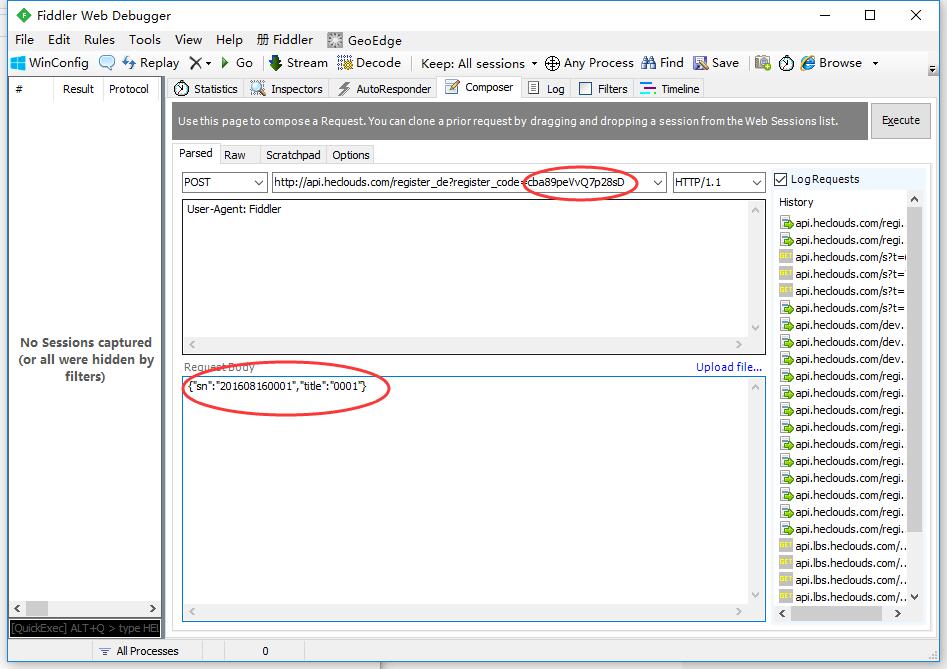The height and width of the screenshot is (669, 947).
Task: Click the Remove X toolbar icon
Action: tap(196, 63)
